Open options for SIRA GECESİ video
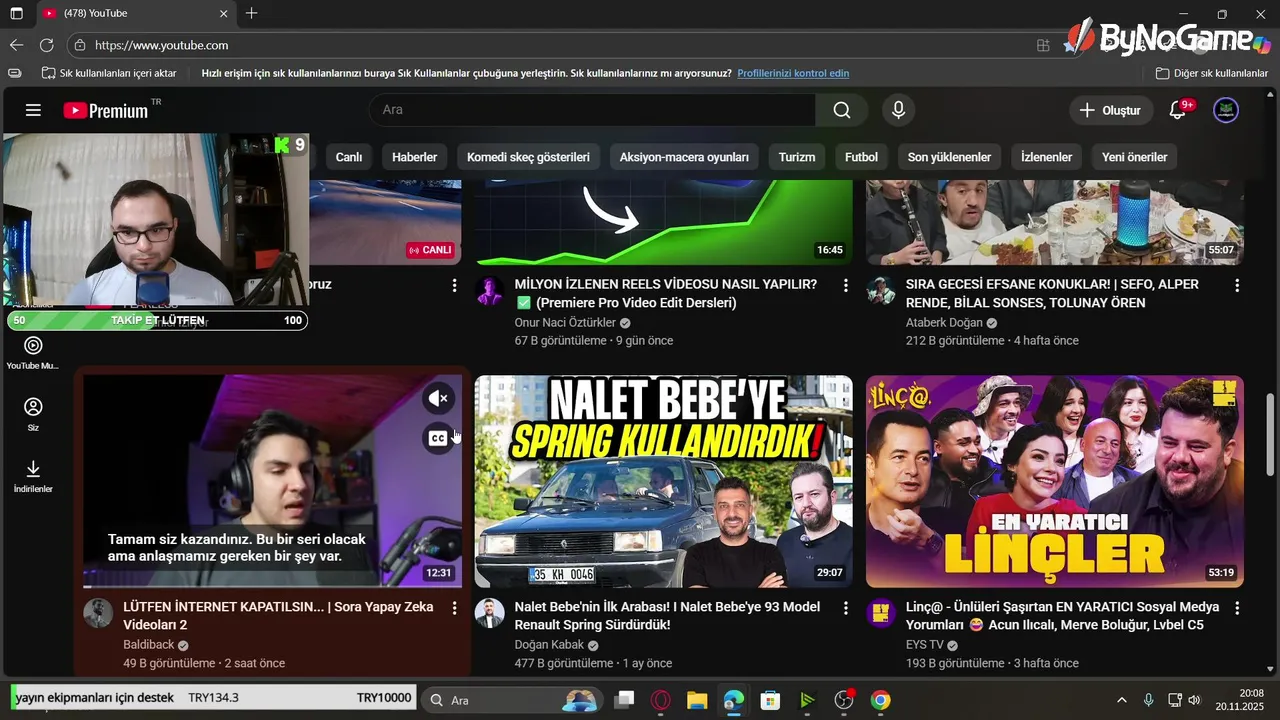 click(1237, 286)
